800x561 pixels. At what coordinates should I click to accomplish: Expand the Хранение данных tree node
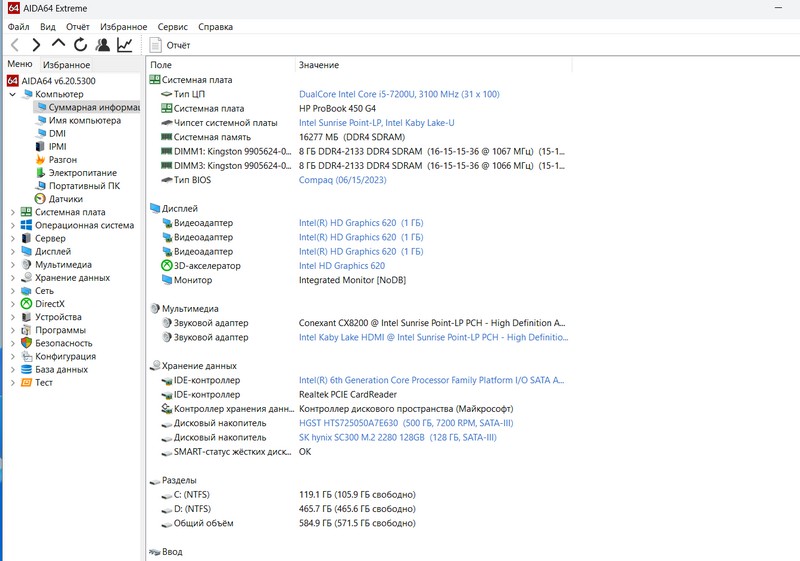(12, 278)
